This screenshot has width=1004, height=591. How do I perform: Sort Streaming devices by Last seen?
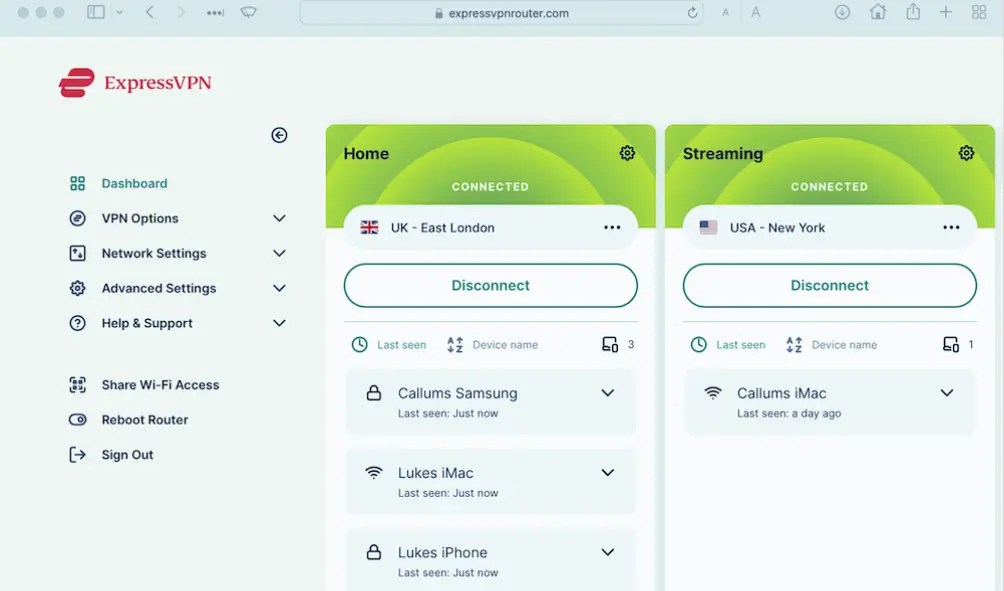(x=741, y=344)
